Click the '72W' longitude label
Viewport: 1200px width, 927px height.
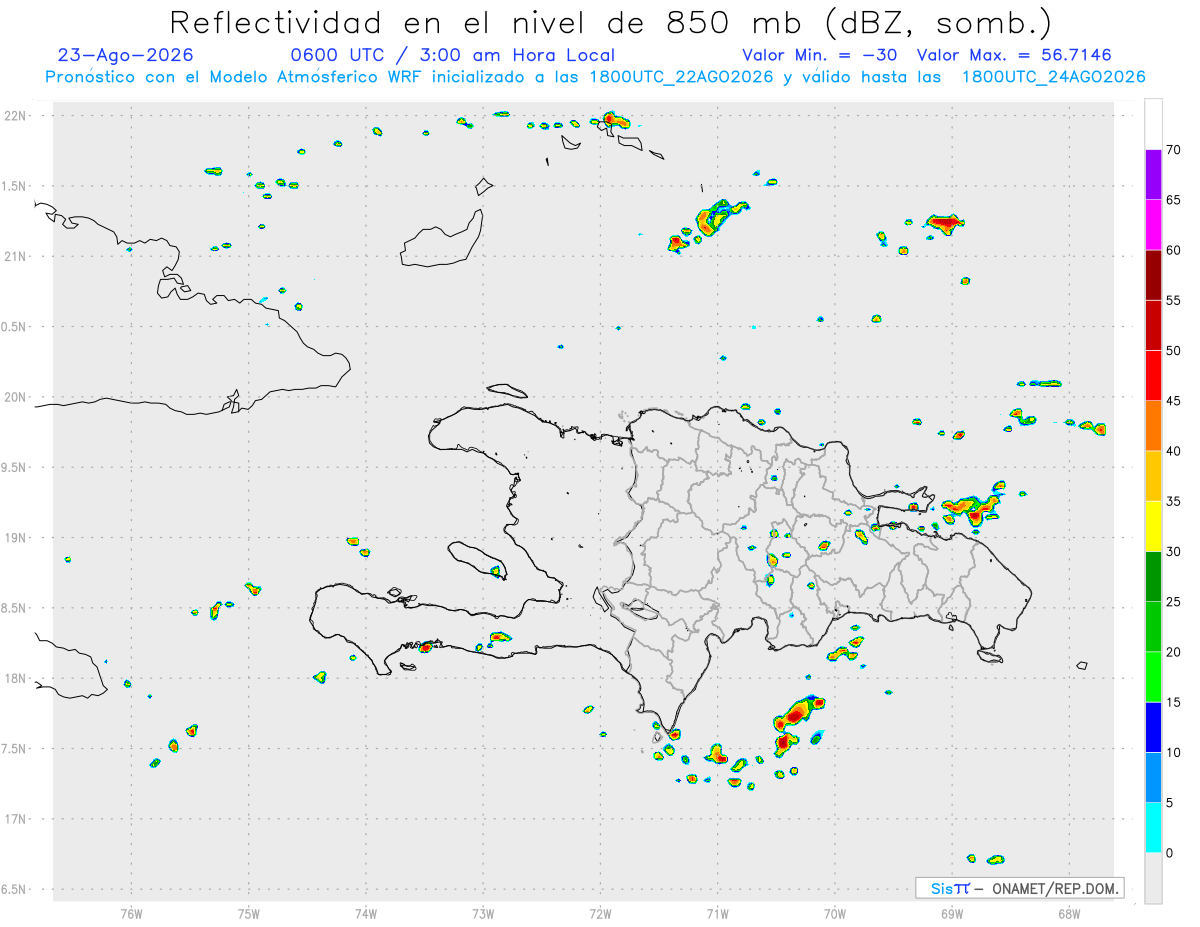(600, 914)
